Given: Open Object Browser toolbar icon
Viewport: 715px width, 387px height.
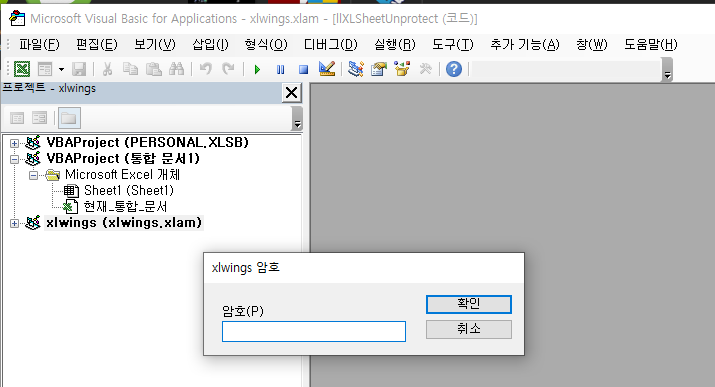Looking at the screenshot, I should (402, 69).
